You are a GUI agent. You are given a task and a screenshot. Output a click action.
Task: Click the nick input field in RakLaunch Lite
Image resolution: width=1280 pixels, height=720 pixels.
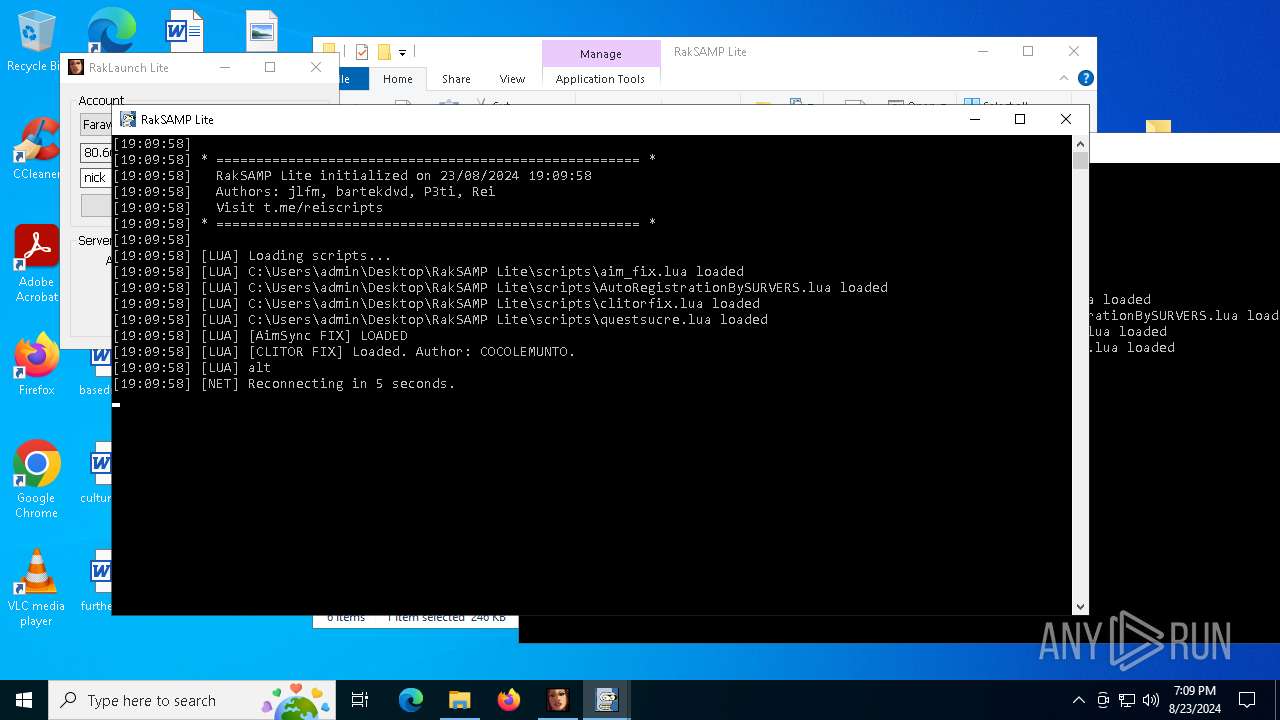[96, 177]
